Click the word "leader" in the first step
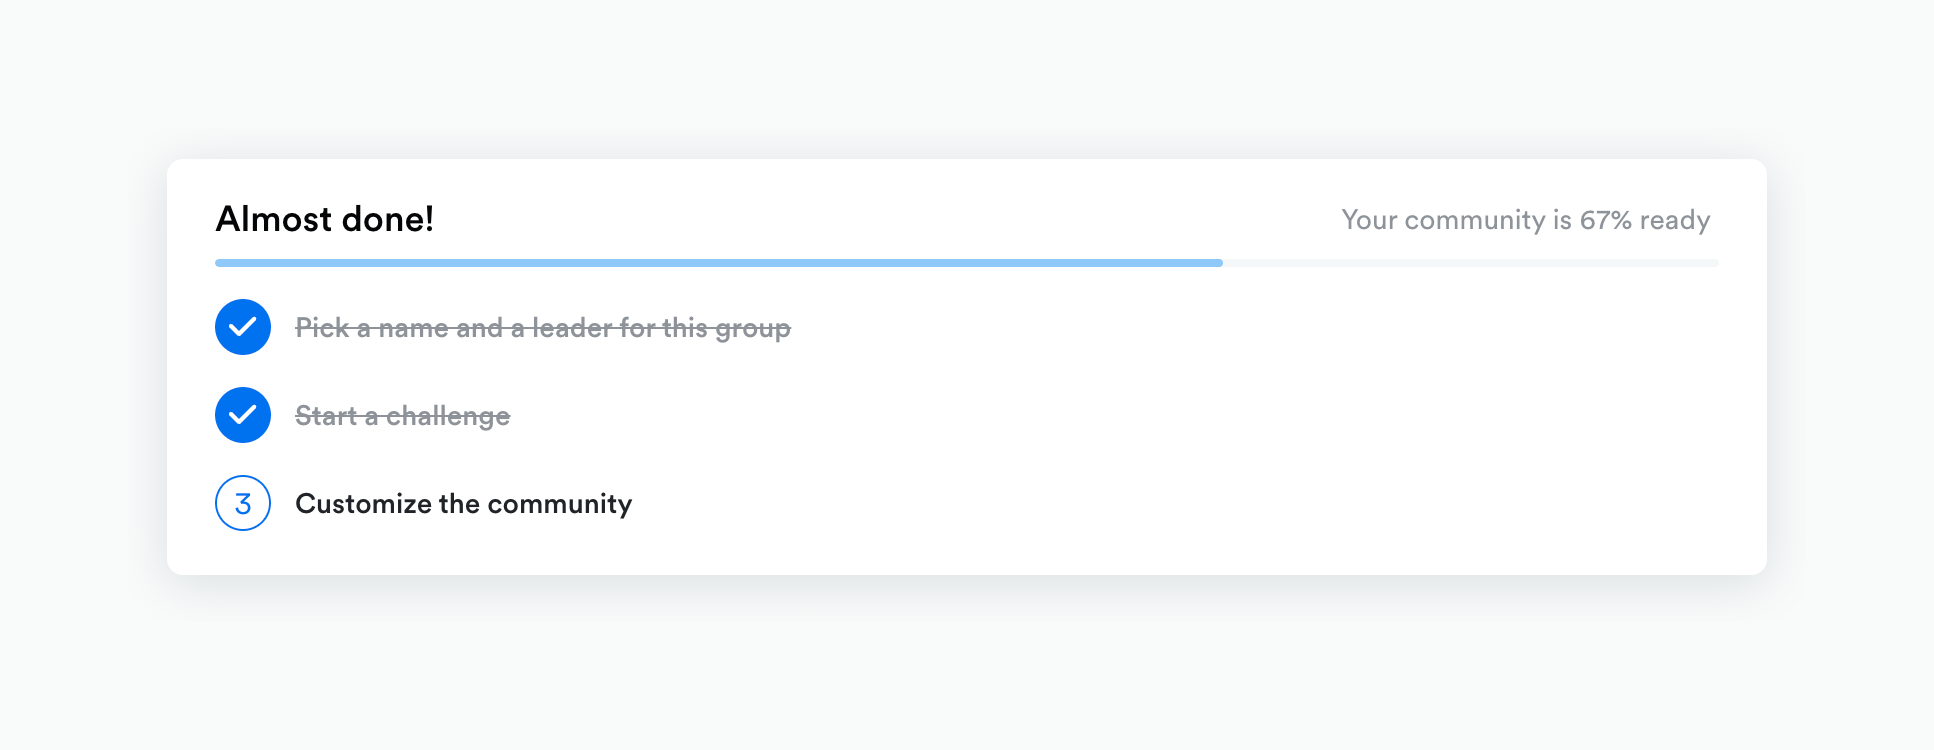This screenshot has width=1934, height=750. (x=572, y=328)
